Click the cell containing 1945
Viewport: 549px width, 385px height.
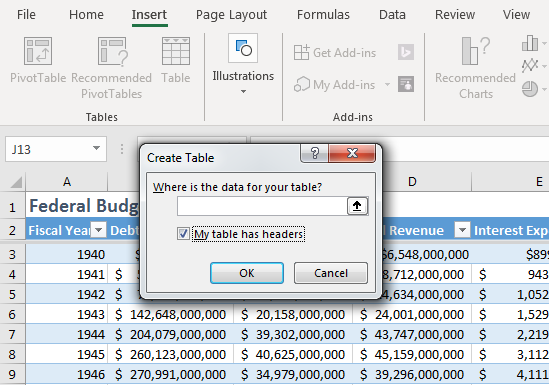tap(67, 354)
